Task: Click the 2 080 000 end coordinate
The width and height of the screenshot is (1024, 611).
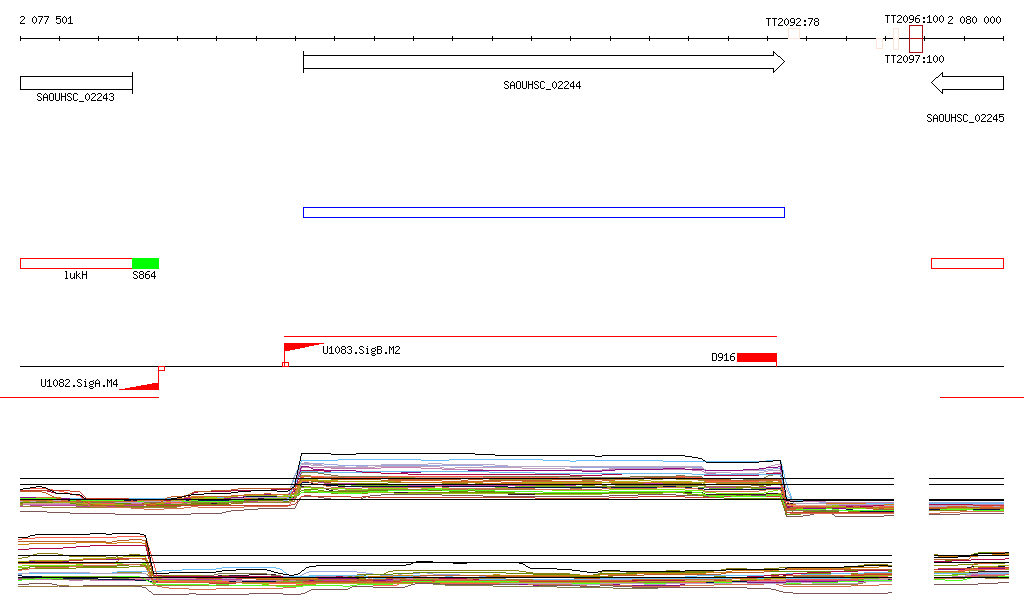Action: pyautogui.click(x=975, y=20)
